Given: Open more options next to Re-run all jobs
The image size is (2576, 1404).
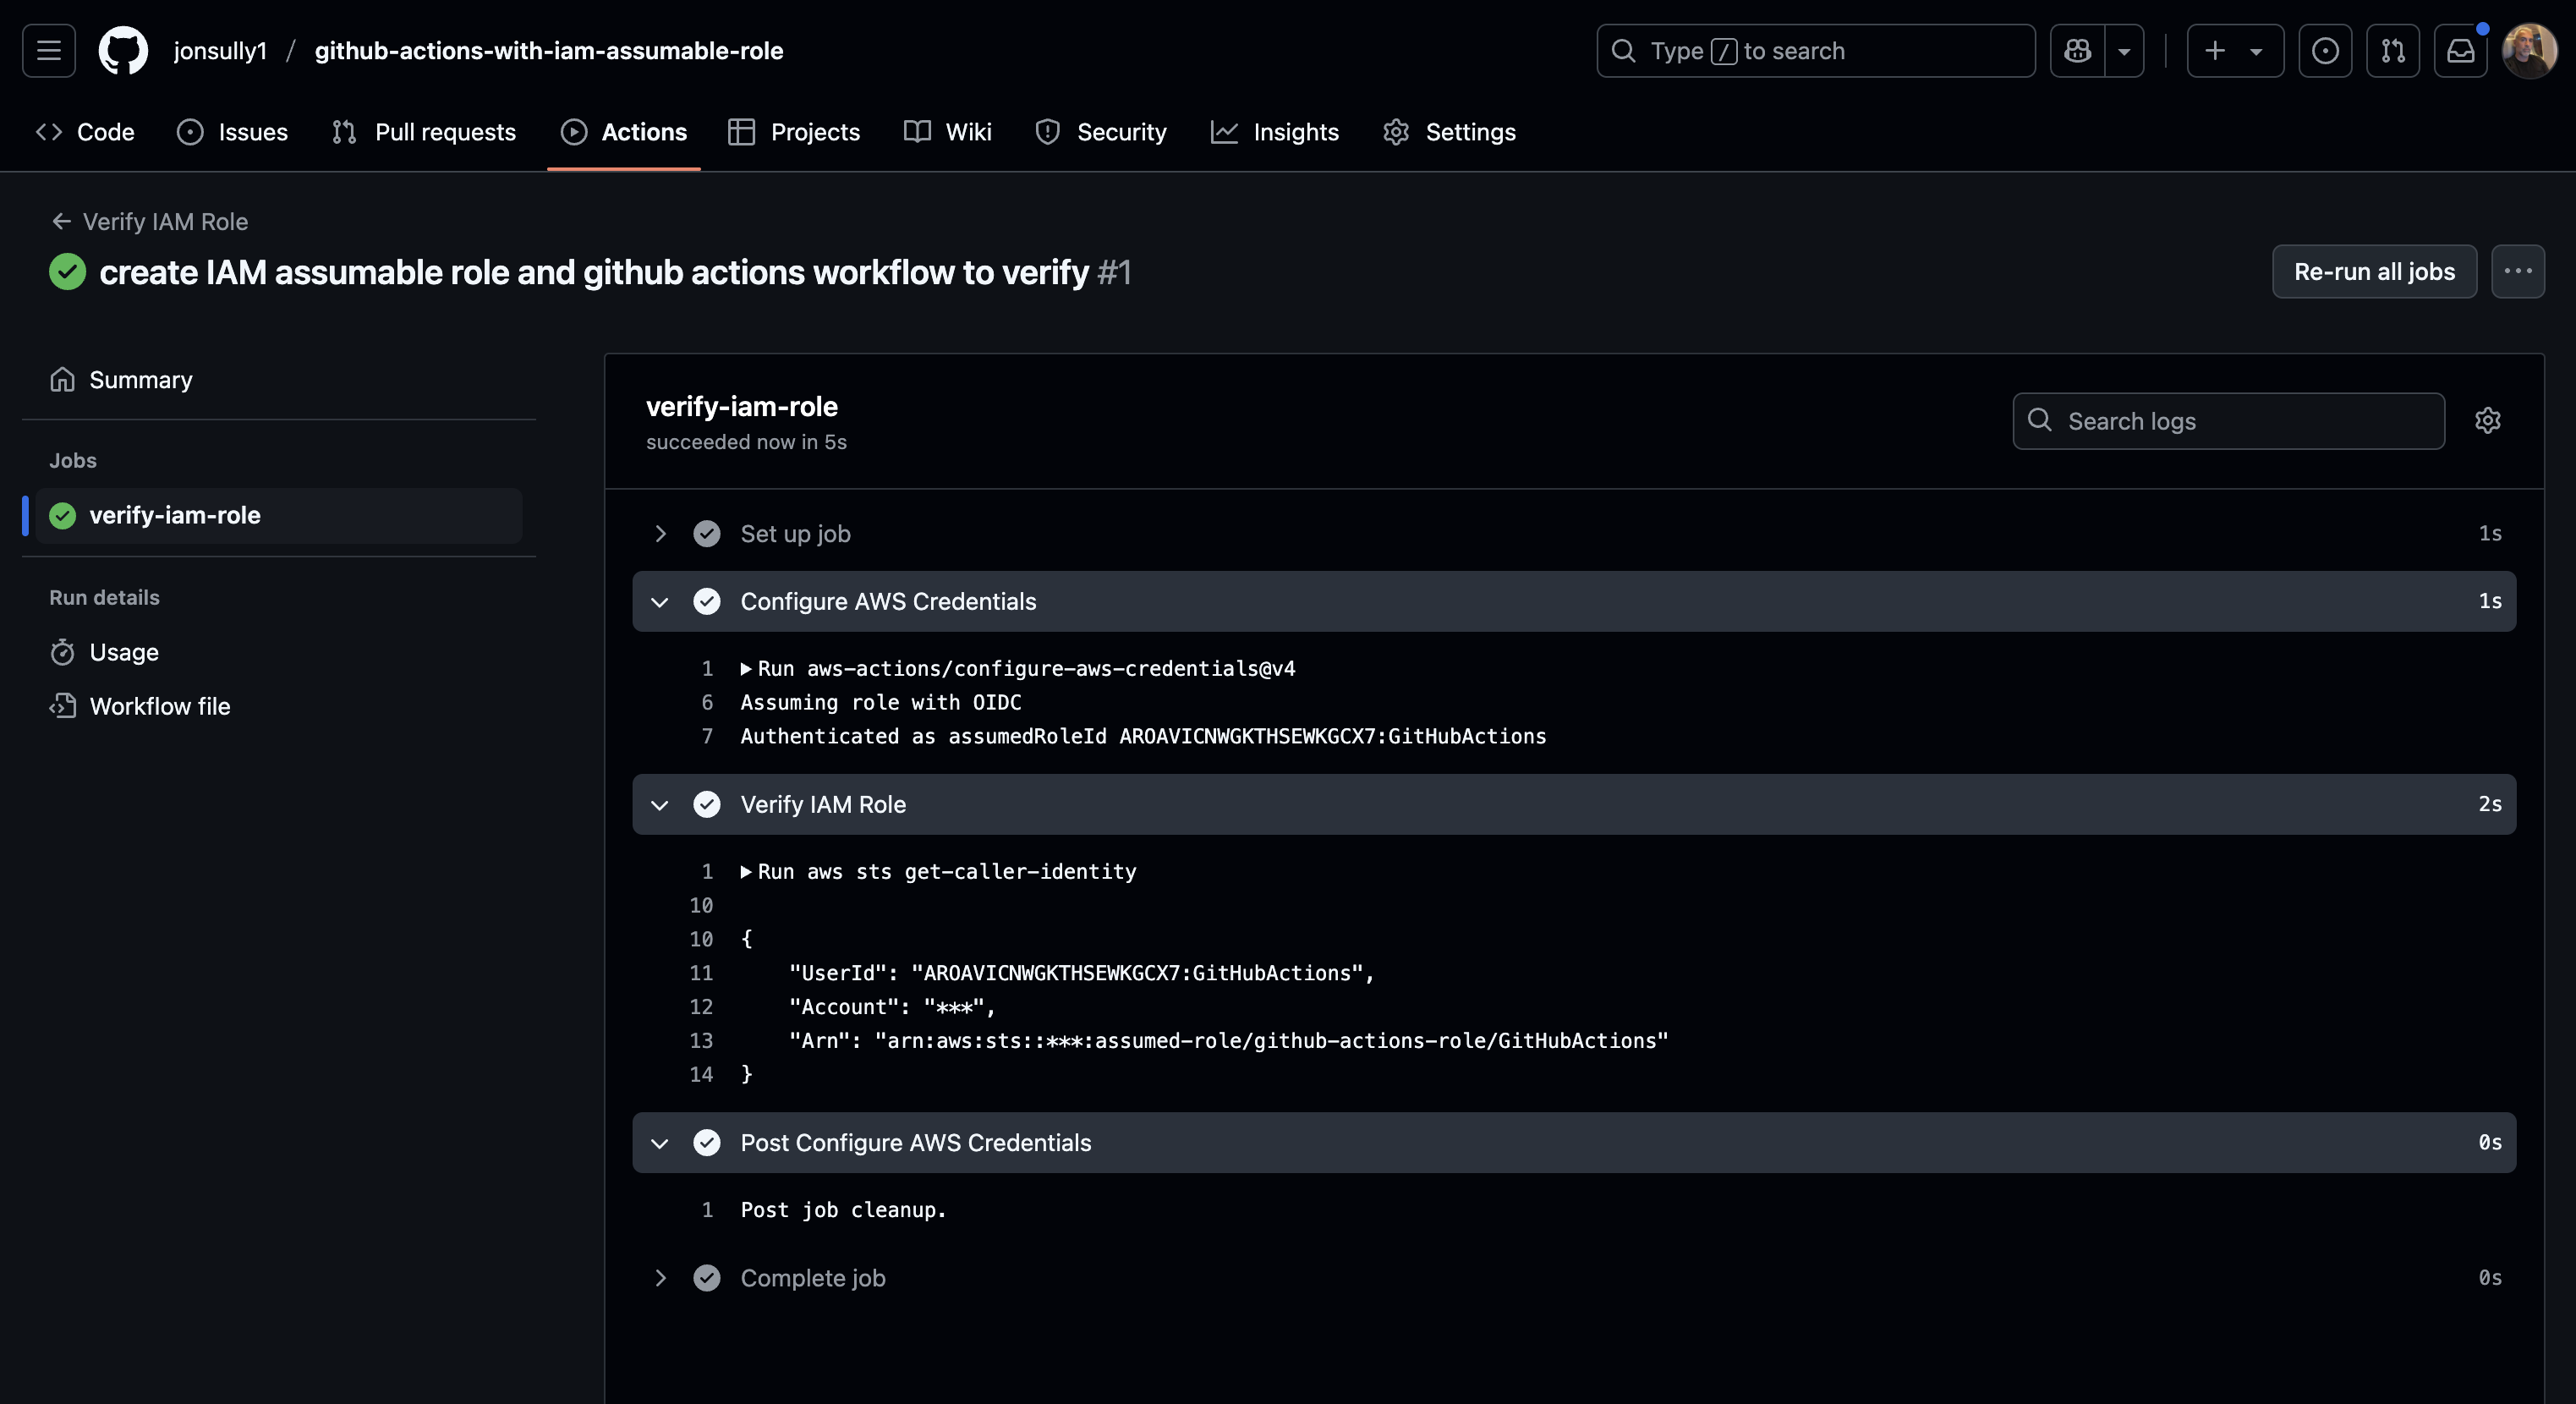Looking at the screenshot, I should coord(2518,271).
